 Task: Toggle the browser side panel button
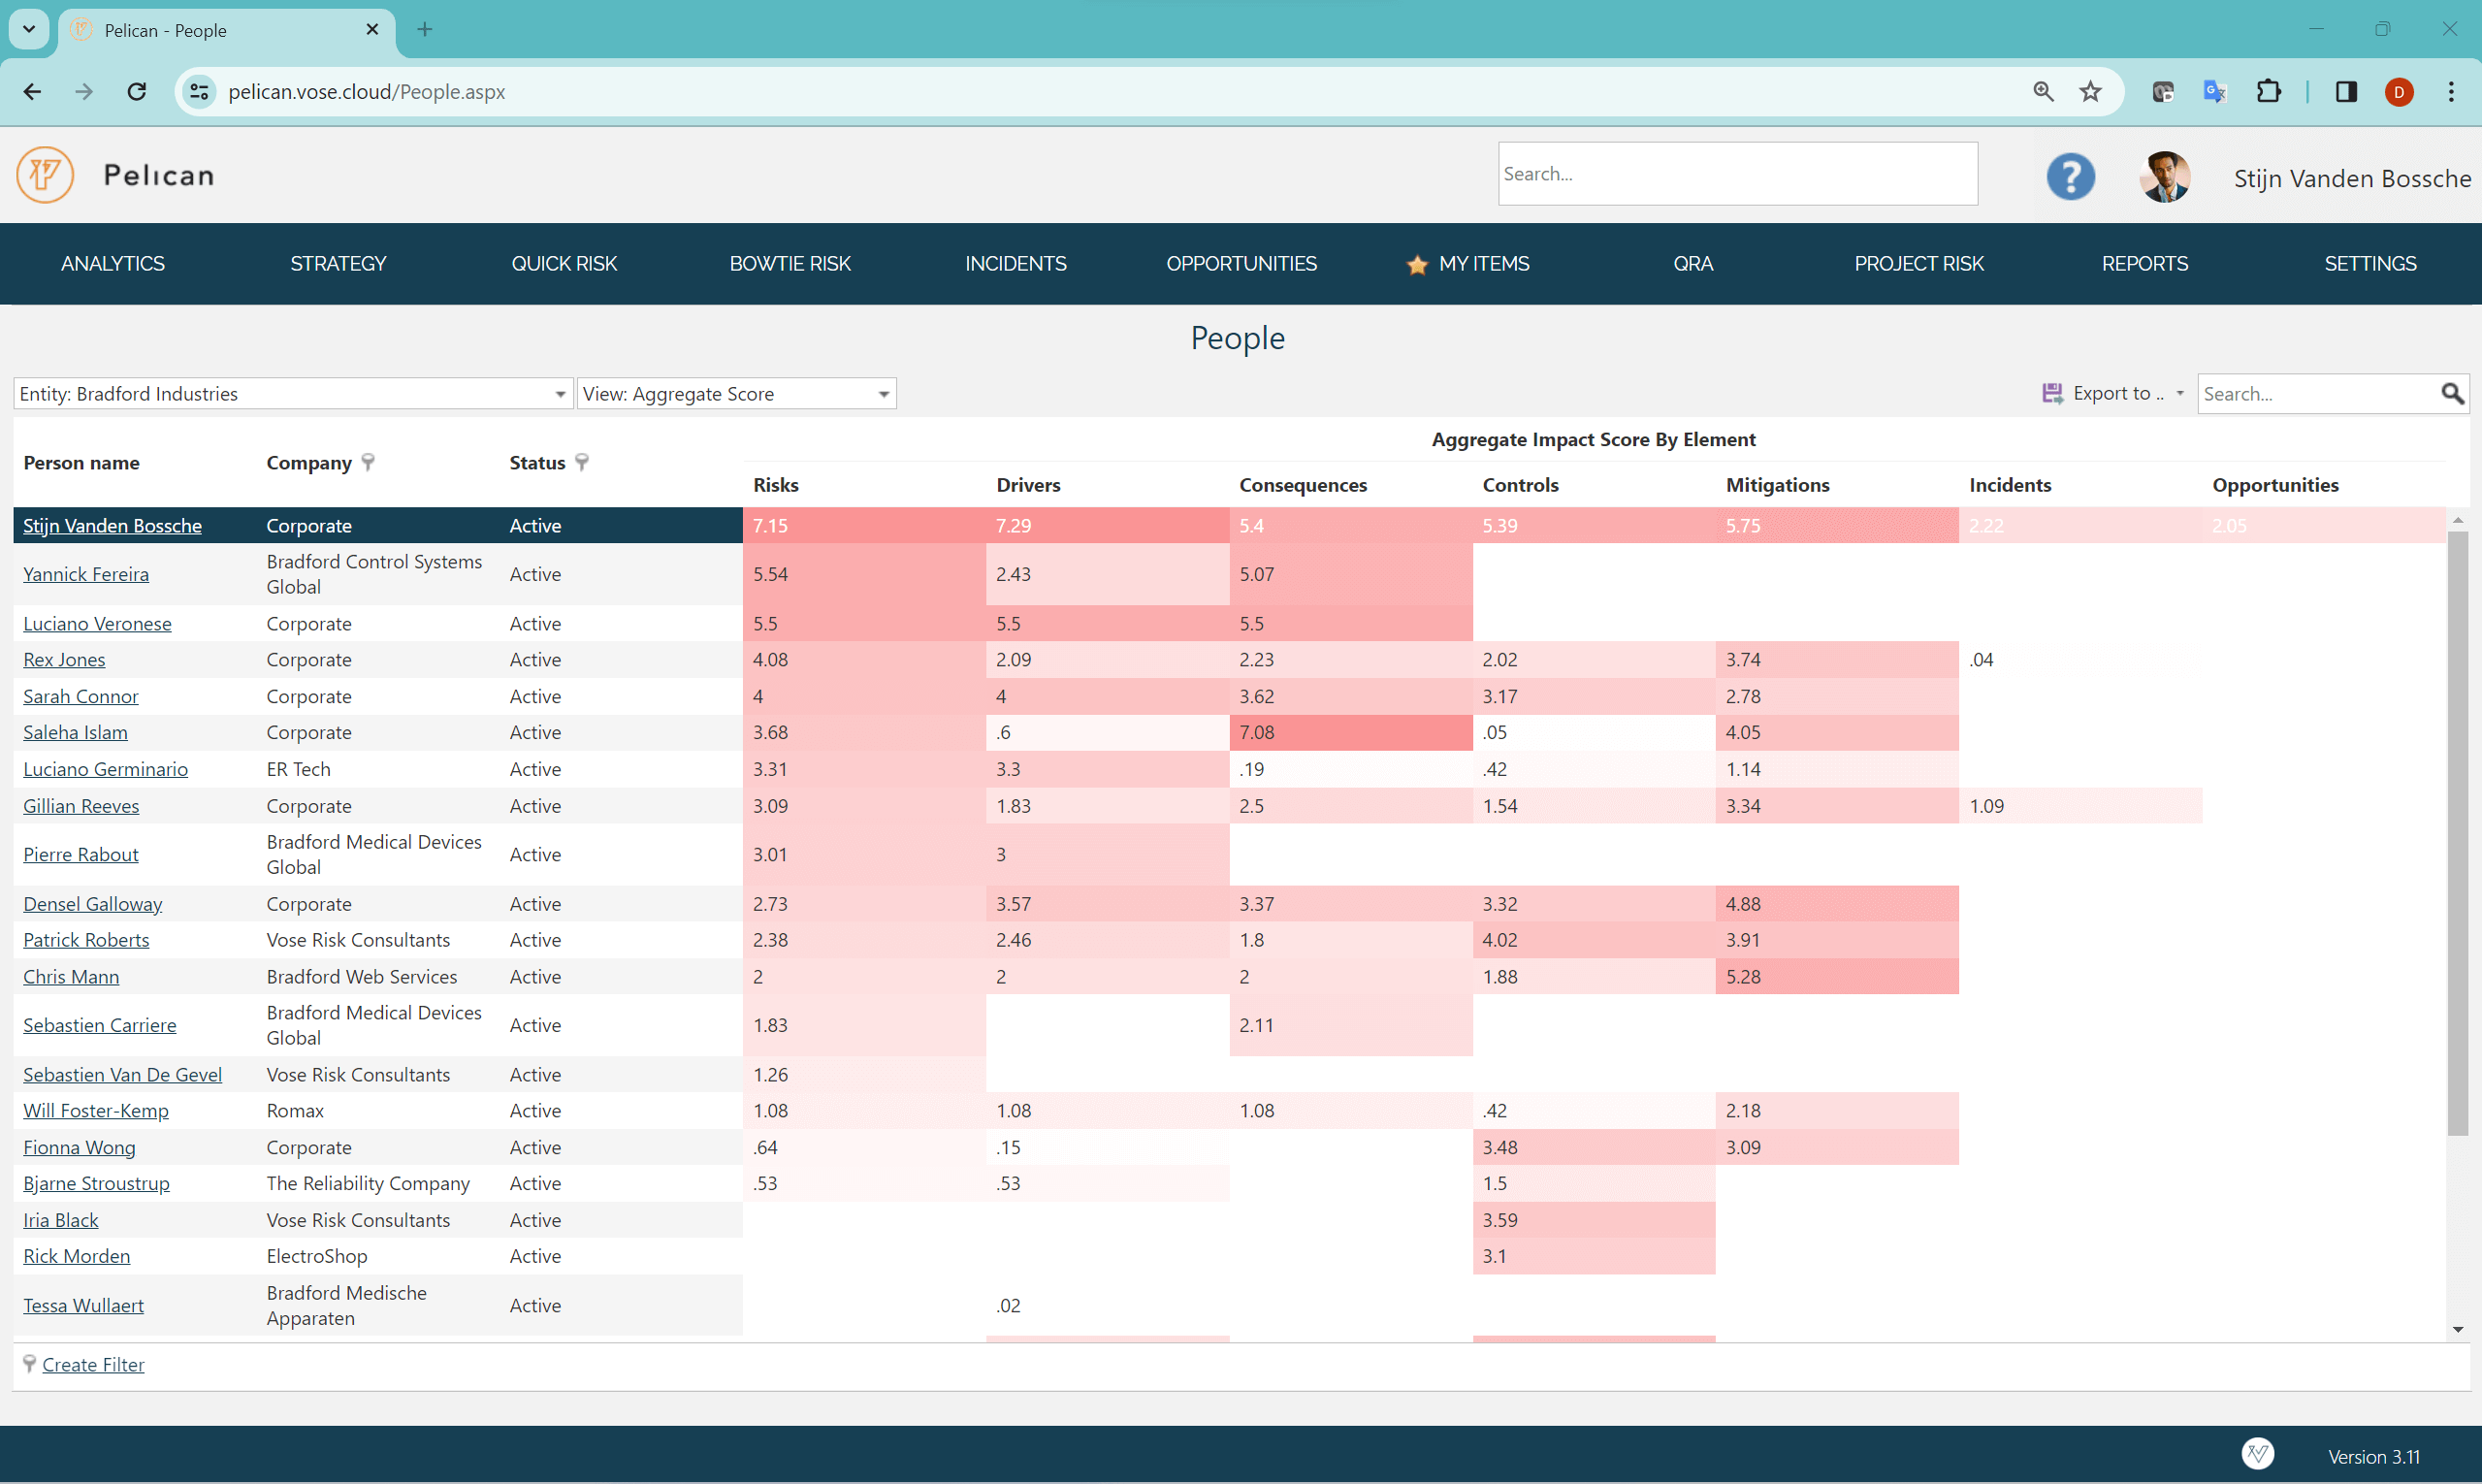pos(2345,92)
